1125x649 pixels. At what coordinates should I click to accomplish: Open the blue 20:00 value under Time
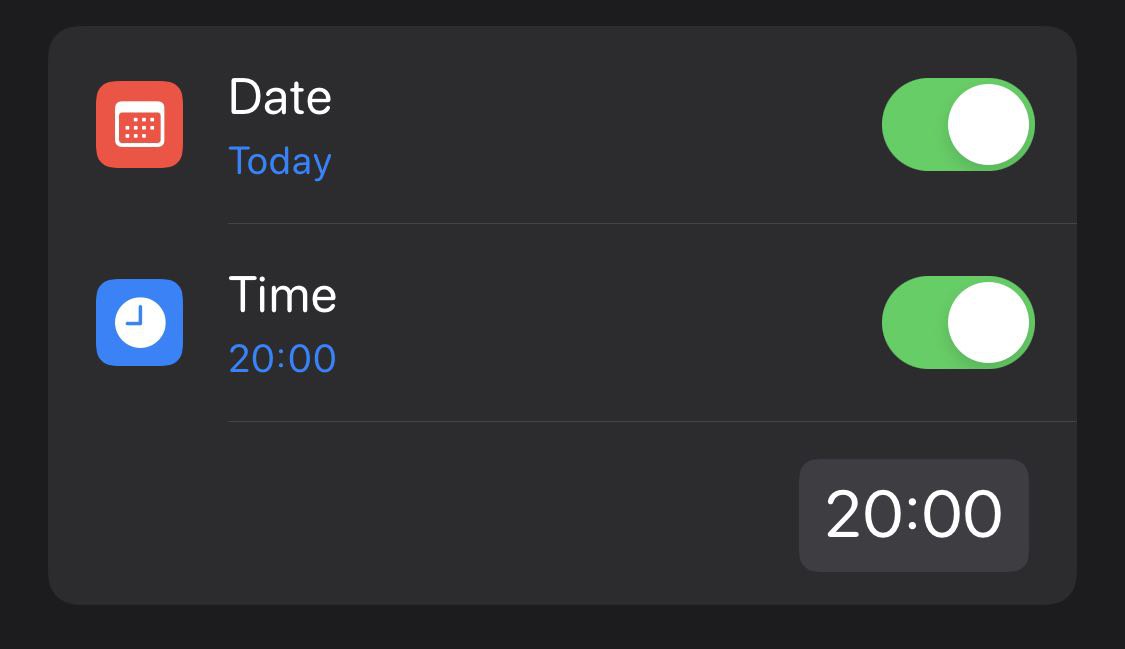[282, 358]
